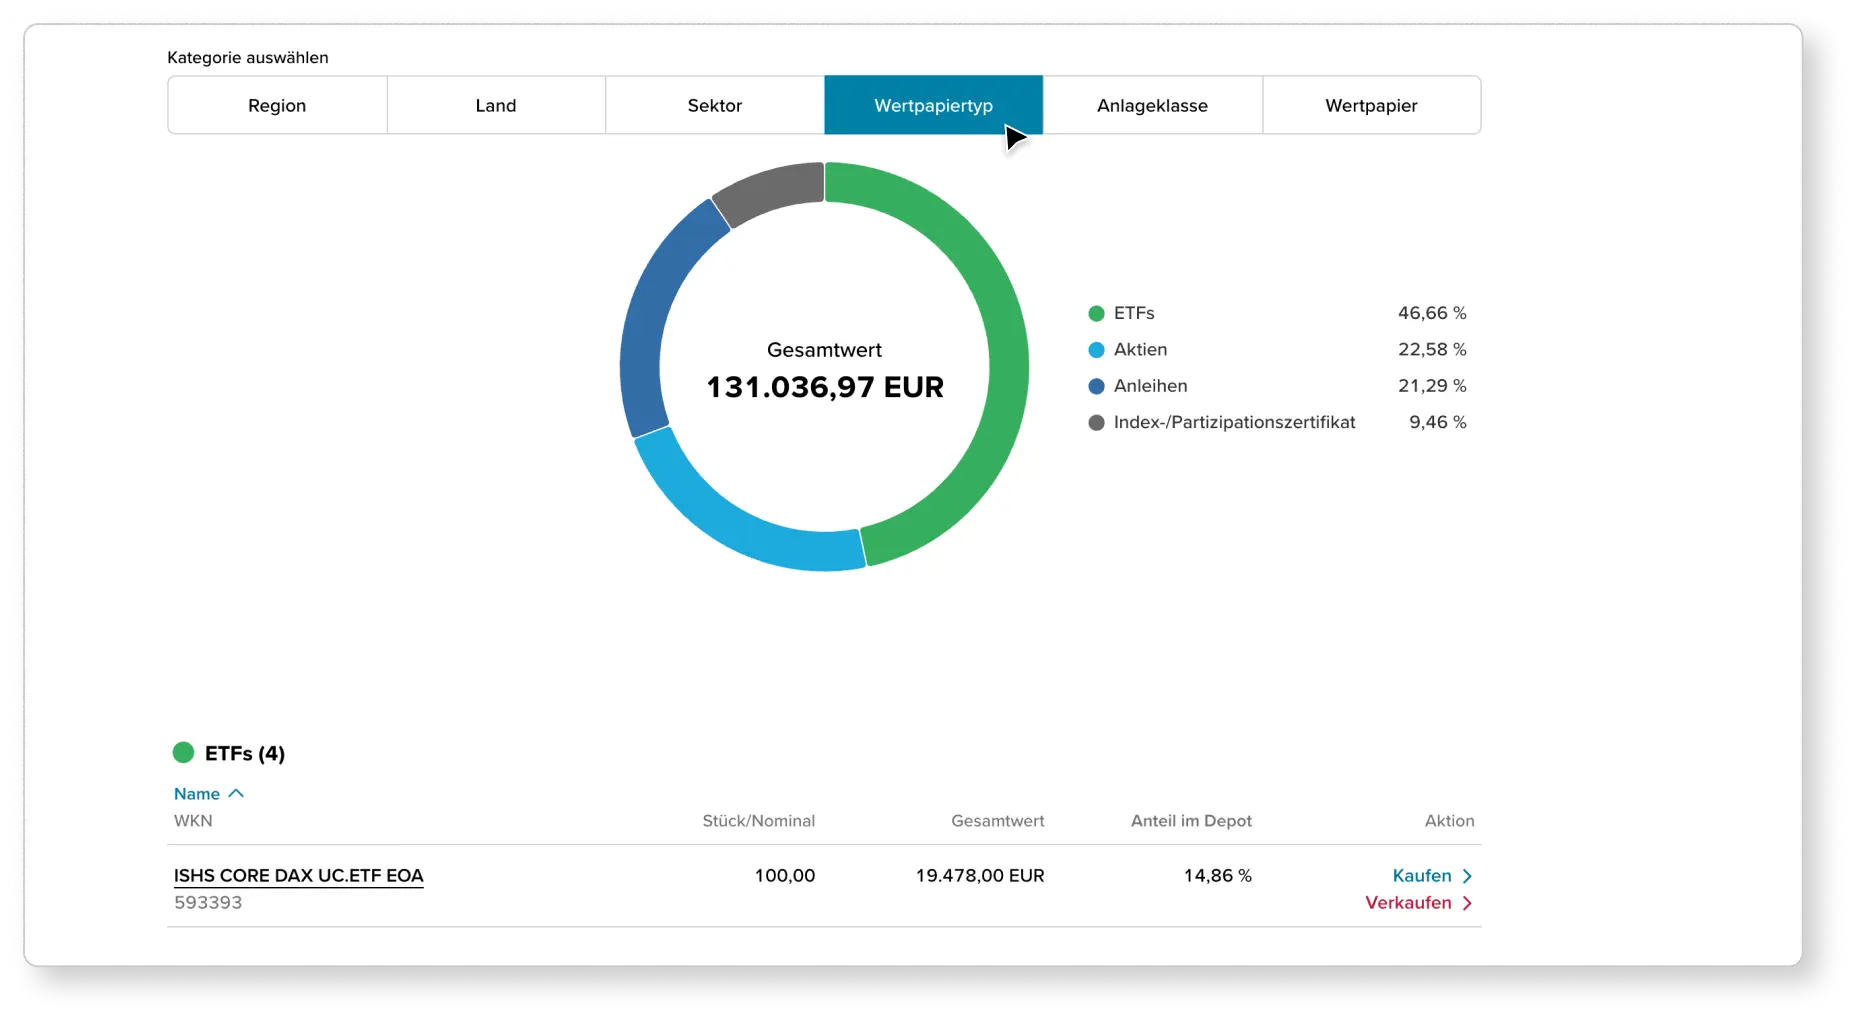The image size is (1850, 1026).
Task: Select the Wertpapier category
Action: click(1371, 105)
